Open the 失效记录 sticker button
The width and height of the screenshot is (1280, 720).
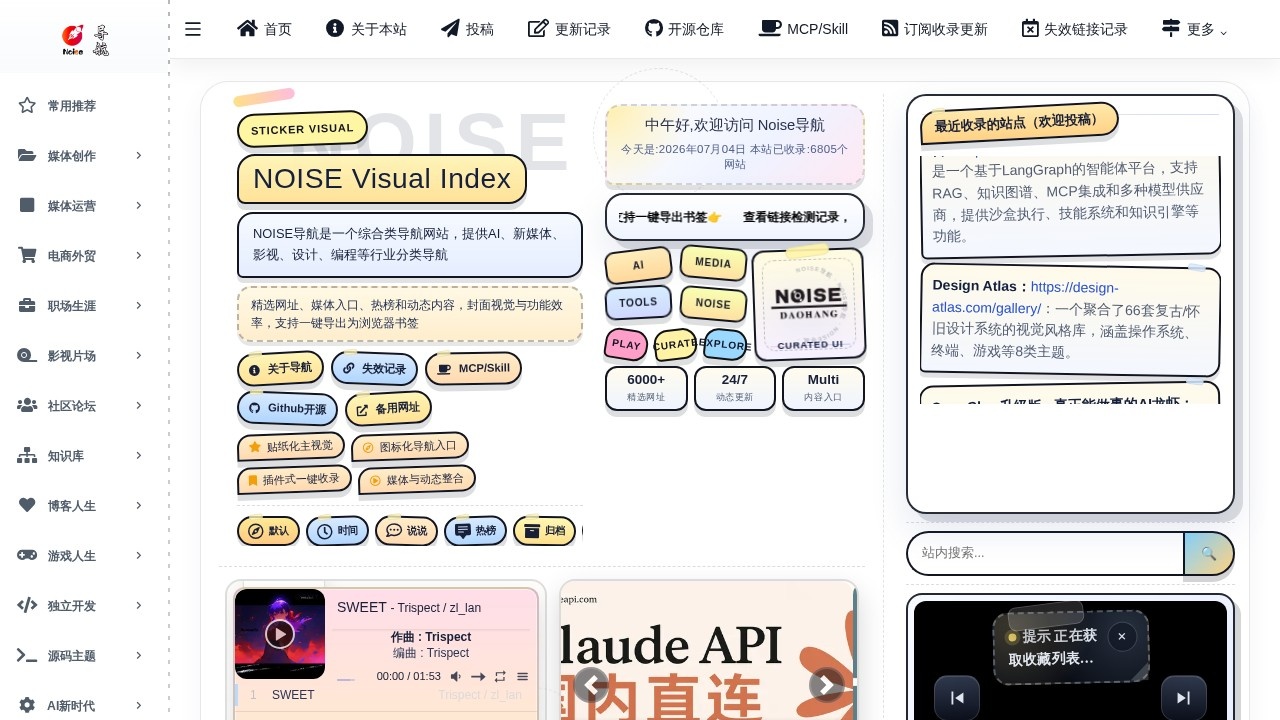pyautogui.click(x=374, y=369)
